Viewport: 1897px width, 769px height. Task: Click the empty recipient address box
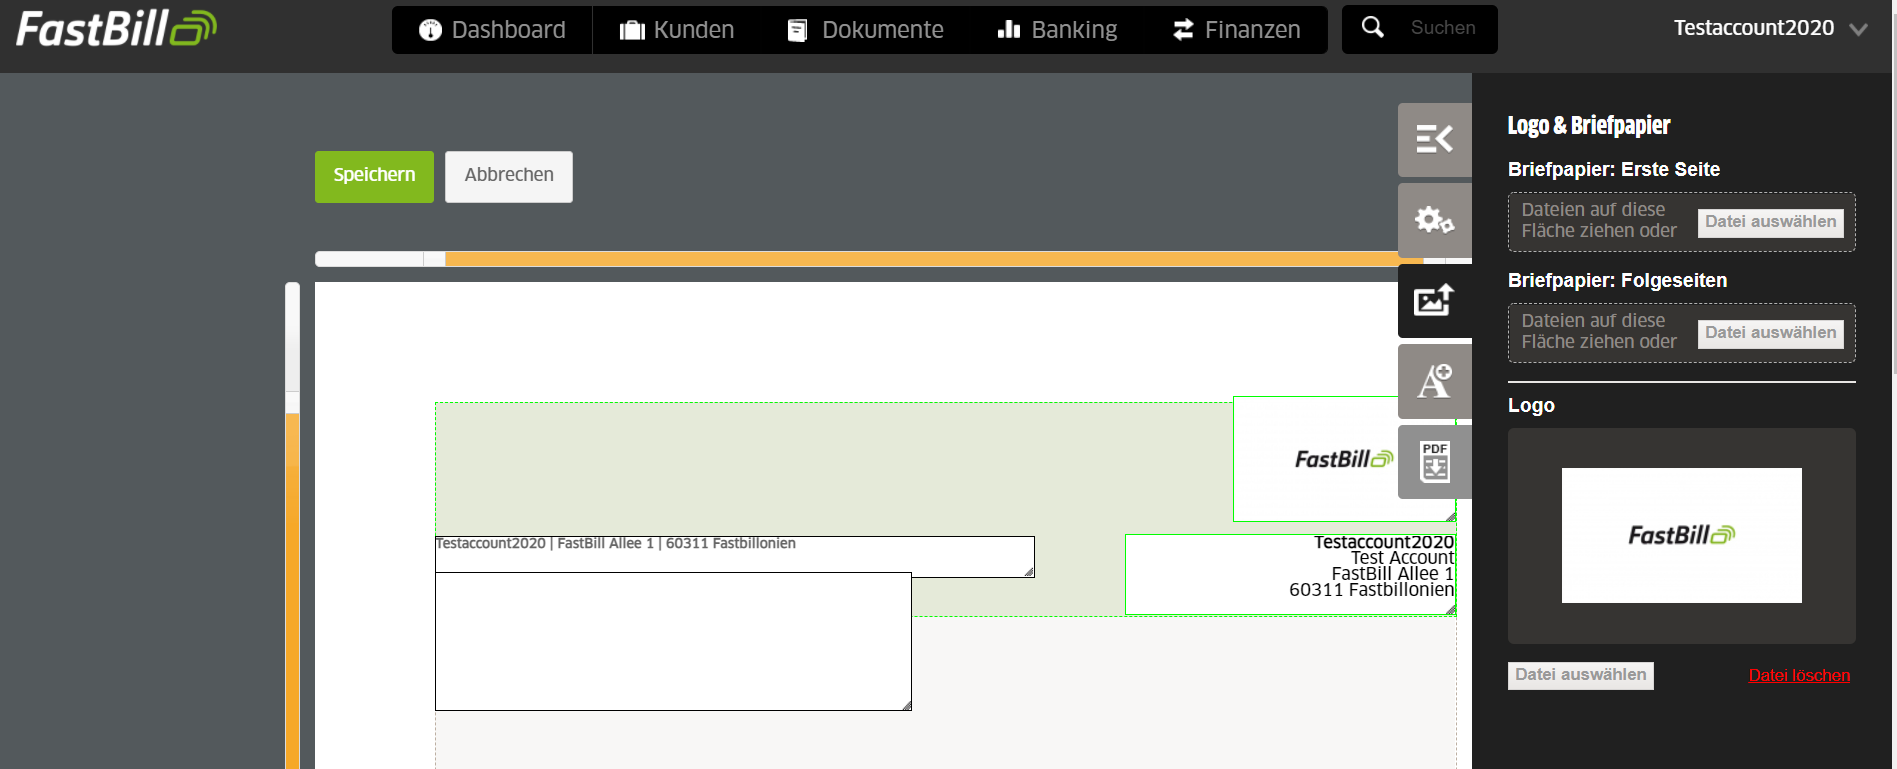[673, 641]
